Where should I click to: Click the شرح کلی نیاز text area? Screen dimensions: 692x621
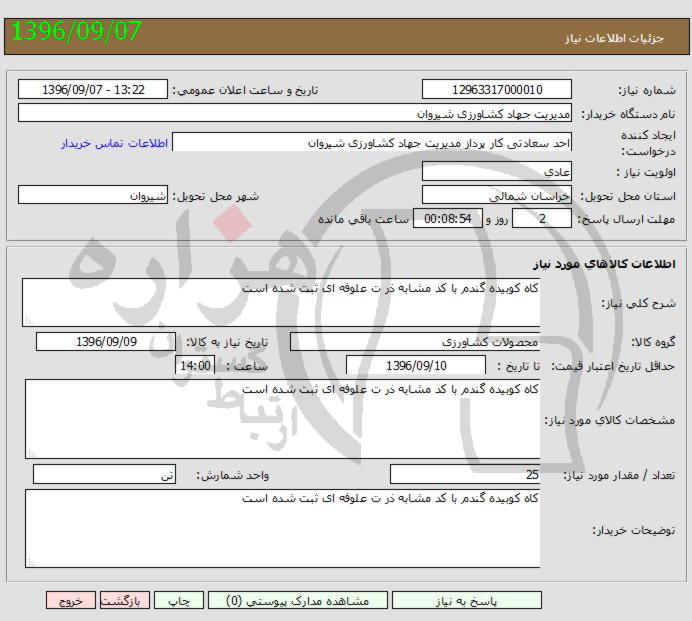point(281,302)
